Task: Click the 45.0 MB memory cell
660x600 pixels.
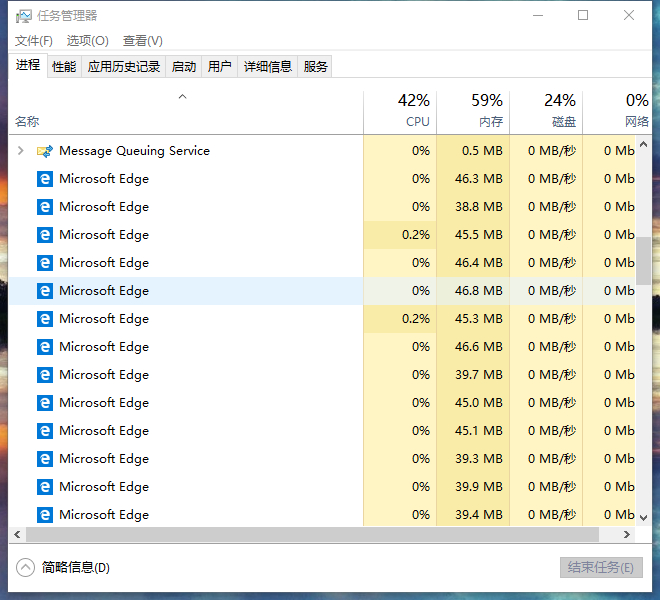Action: [x=473, y=403]
